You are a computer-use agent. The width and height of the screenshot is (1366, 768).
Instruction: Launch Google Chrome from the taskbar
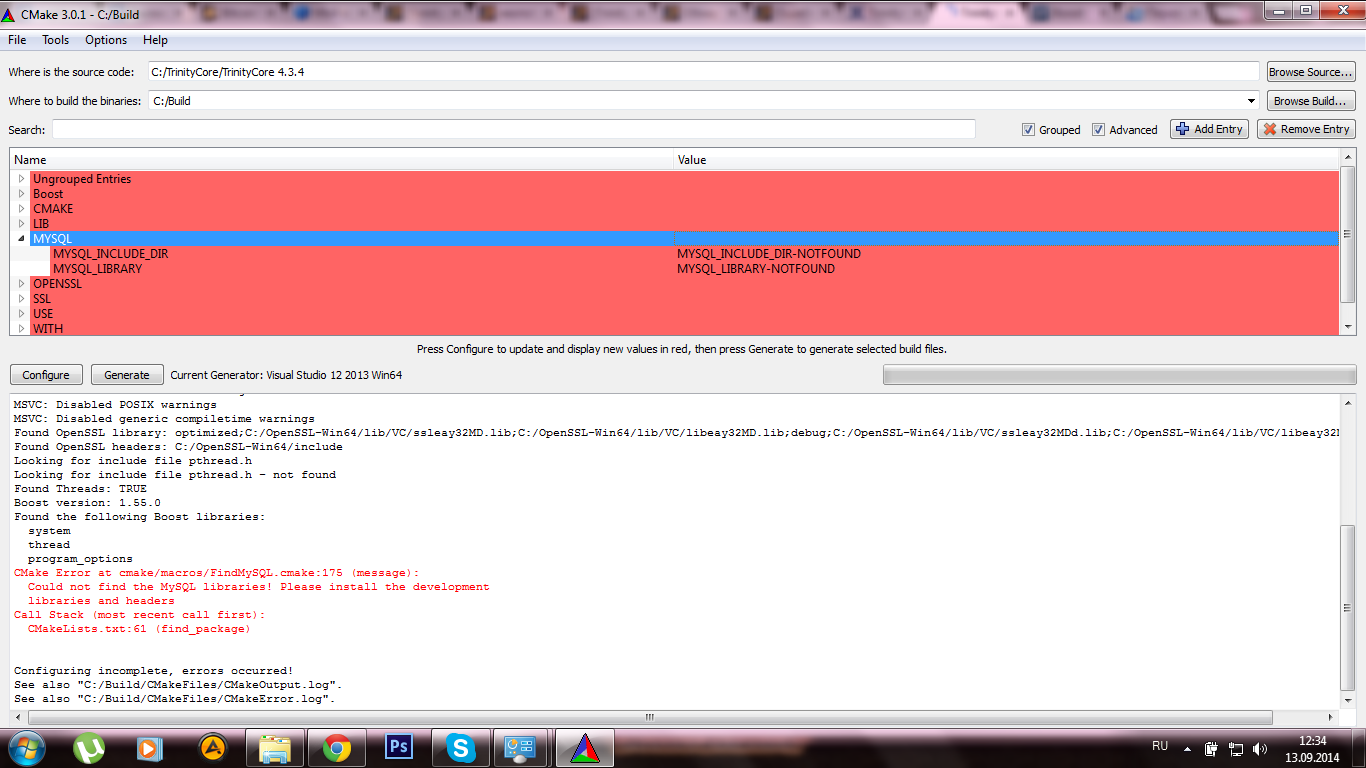pos(336,748)
